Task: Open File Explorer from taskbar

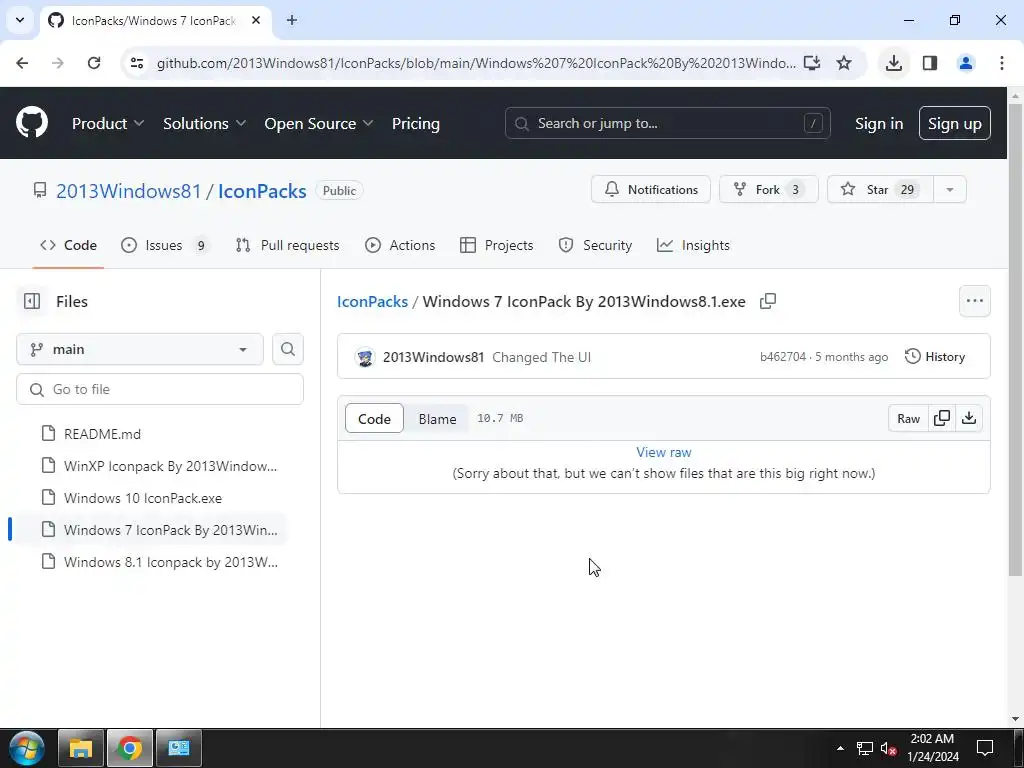Action: 80,748
